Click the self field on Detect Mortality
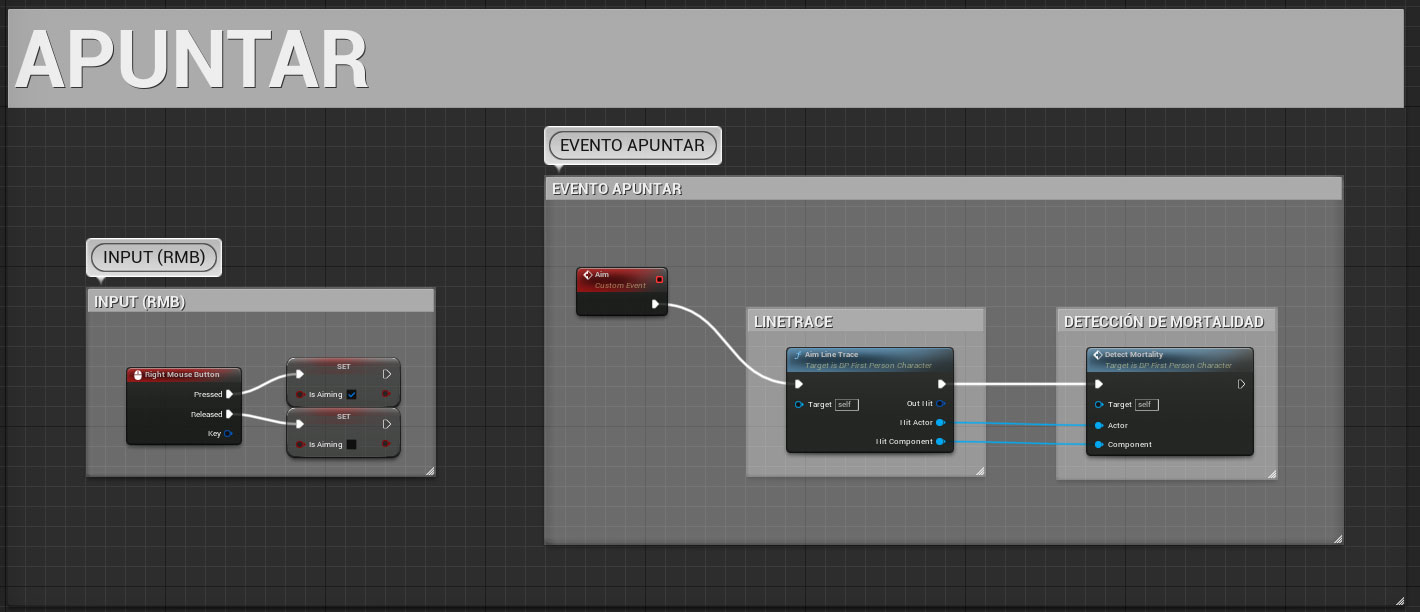Viewport: 1420px width, 612px height. click(x=1146, y=404)
